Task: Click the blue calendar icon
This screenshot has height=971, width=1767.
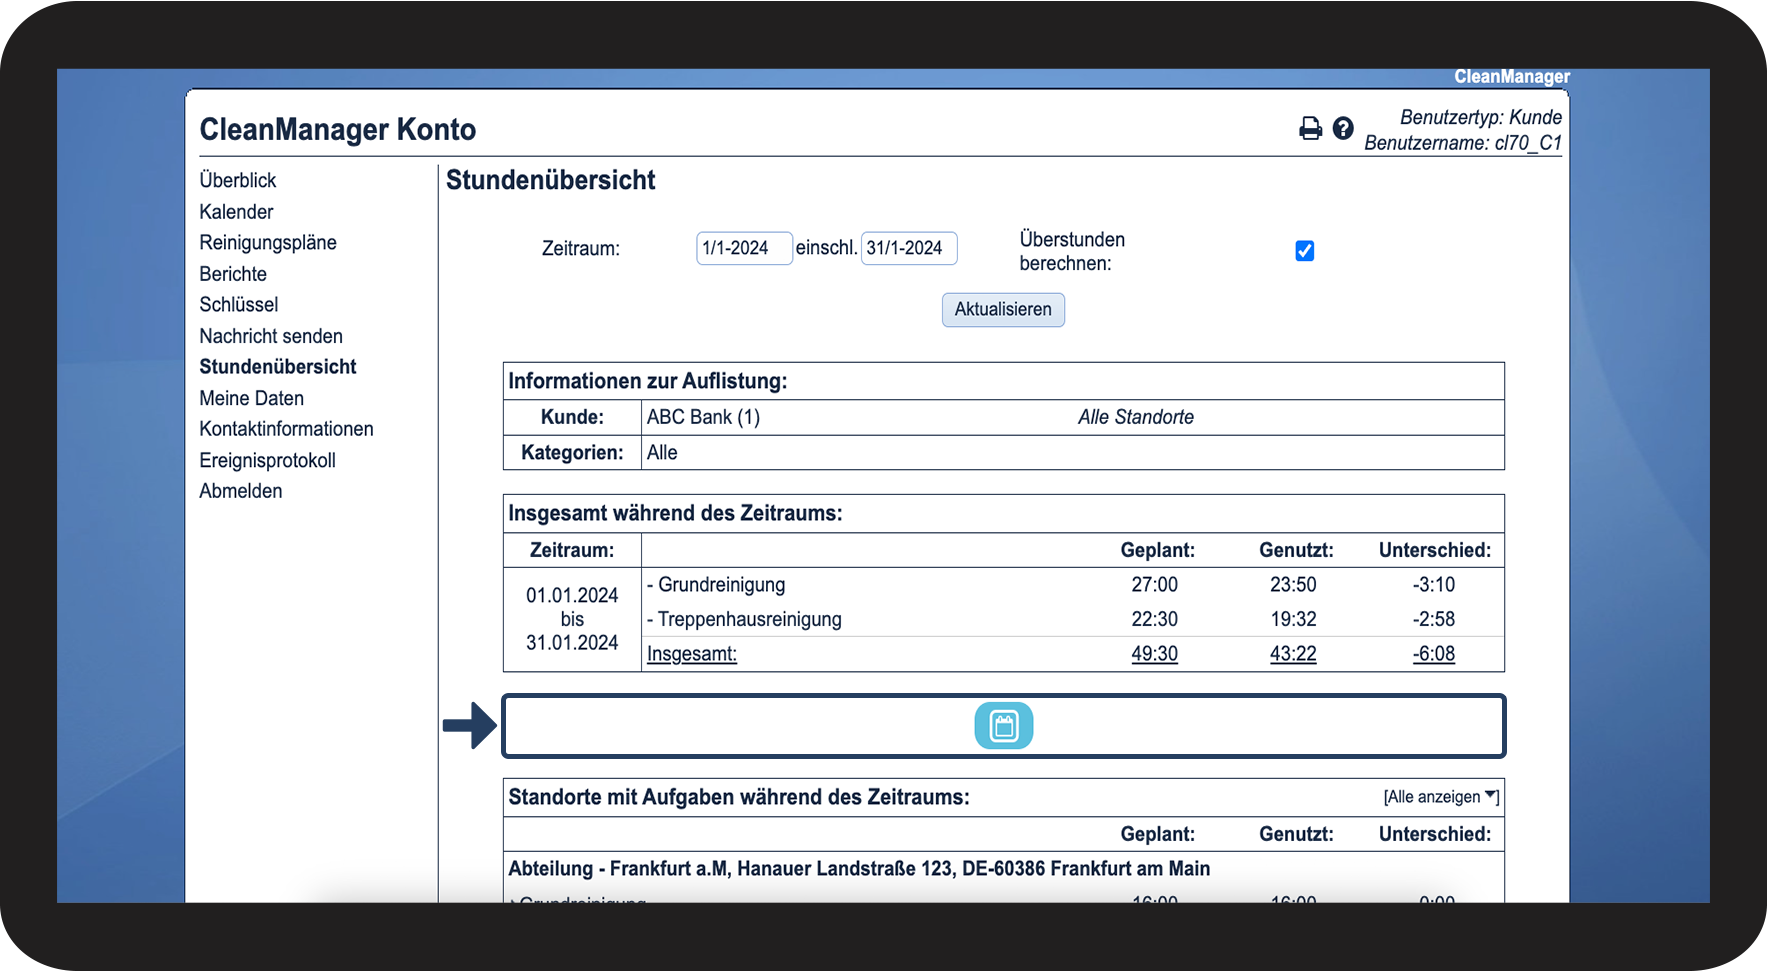Action: tap(1003, 726)
